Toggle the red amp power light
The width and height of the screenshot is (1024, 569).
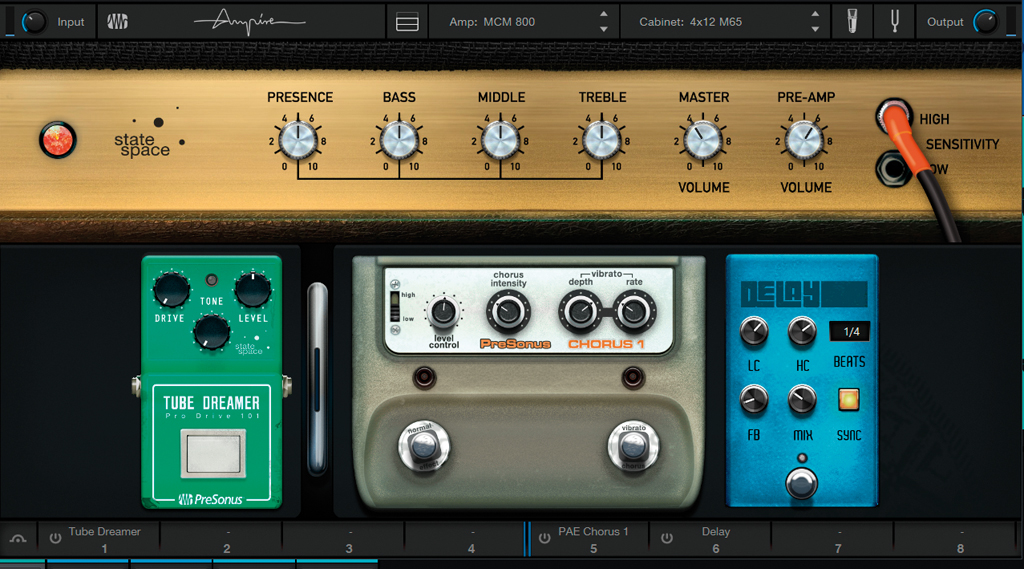57,140
